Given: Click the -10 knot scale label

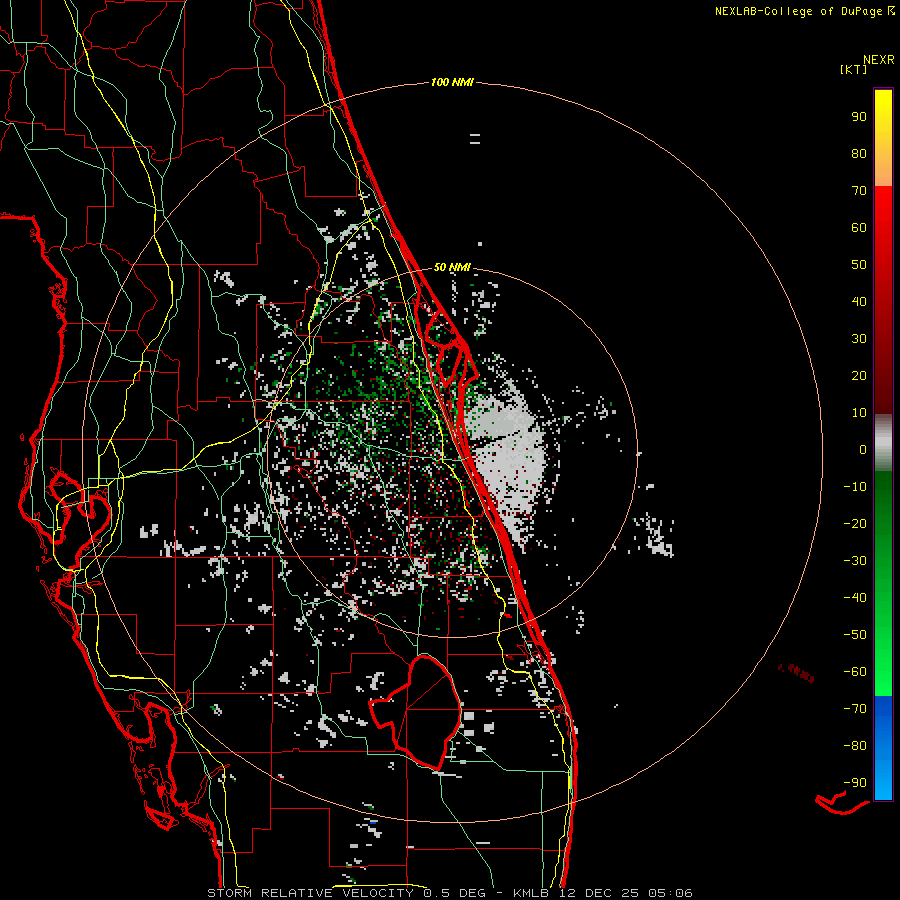Looking at the screenshot, I should (x=855, y=487).
